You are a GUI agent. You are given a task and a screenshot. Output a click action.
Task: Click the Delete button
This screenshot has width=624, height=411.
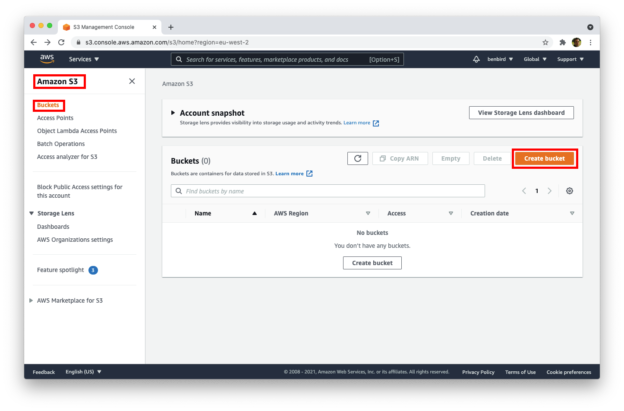click(x=492, y=158)
